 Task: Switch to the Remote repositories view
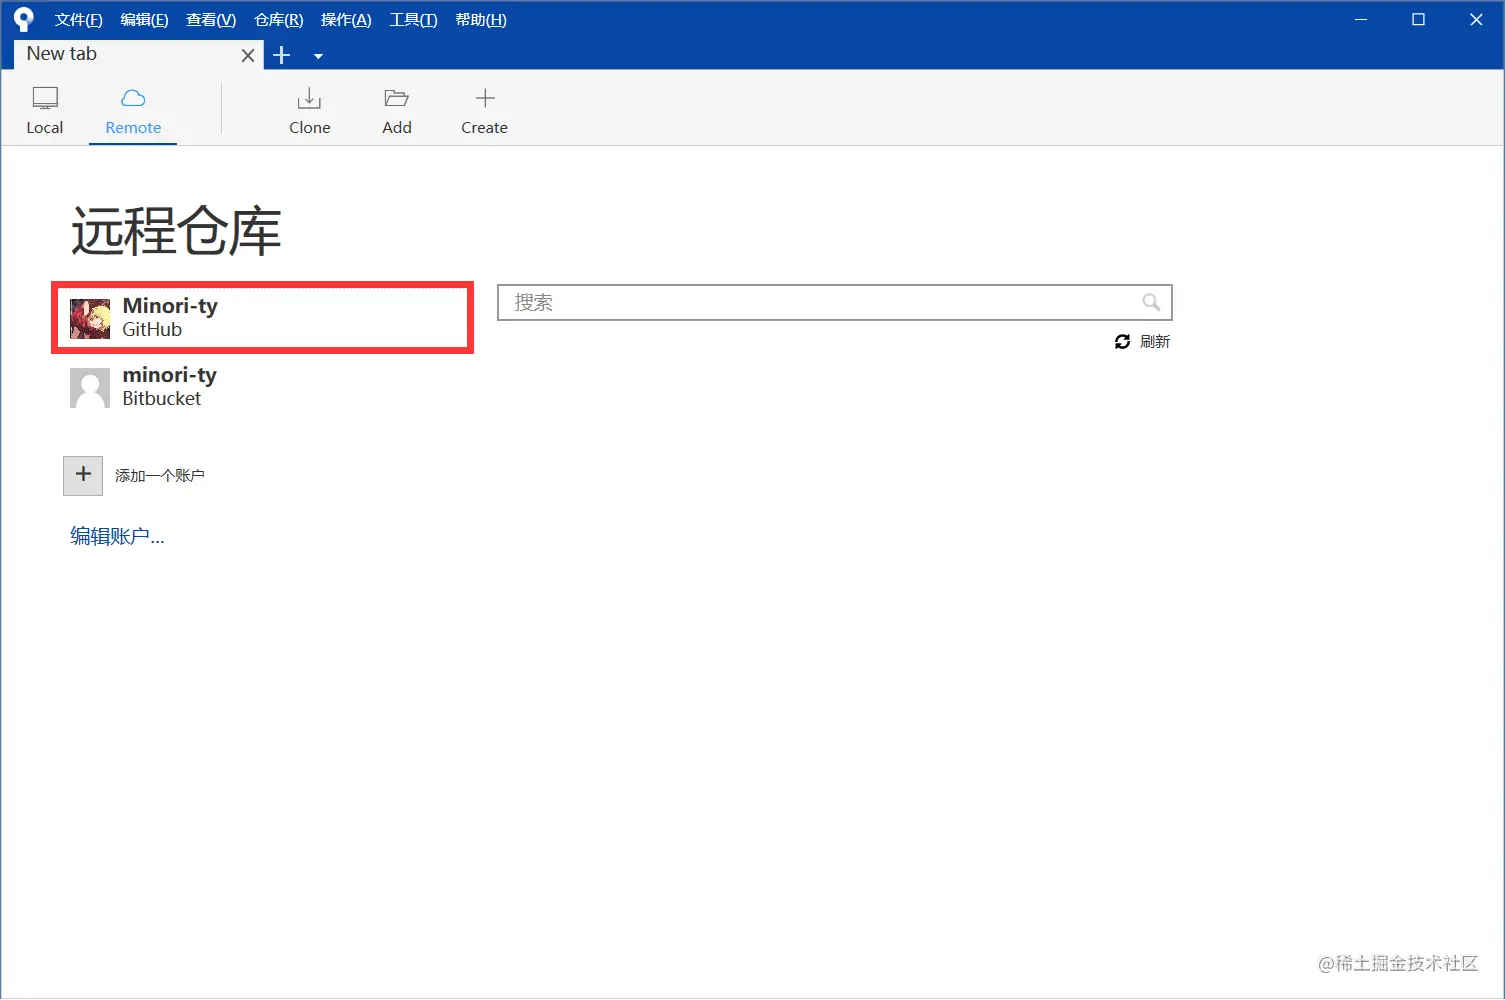coord(133,111)
